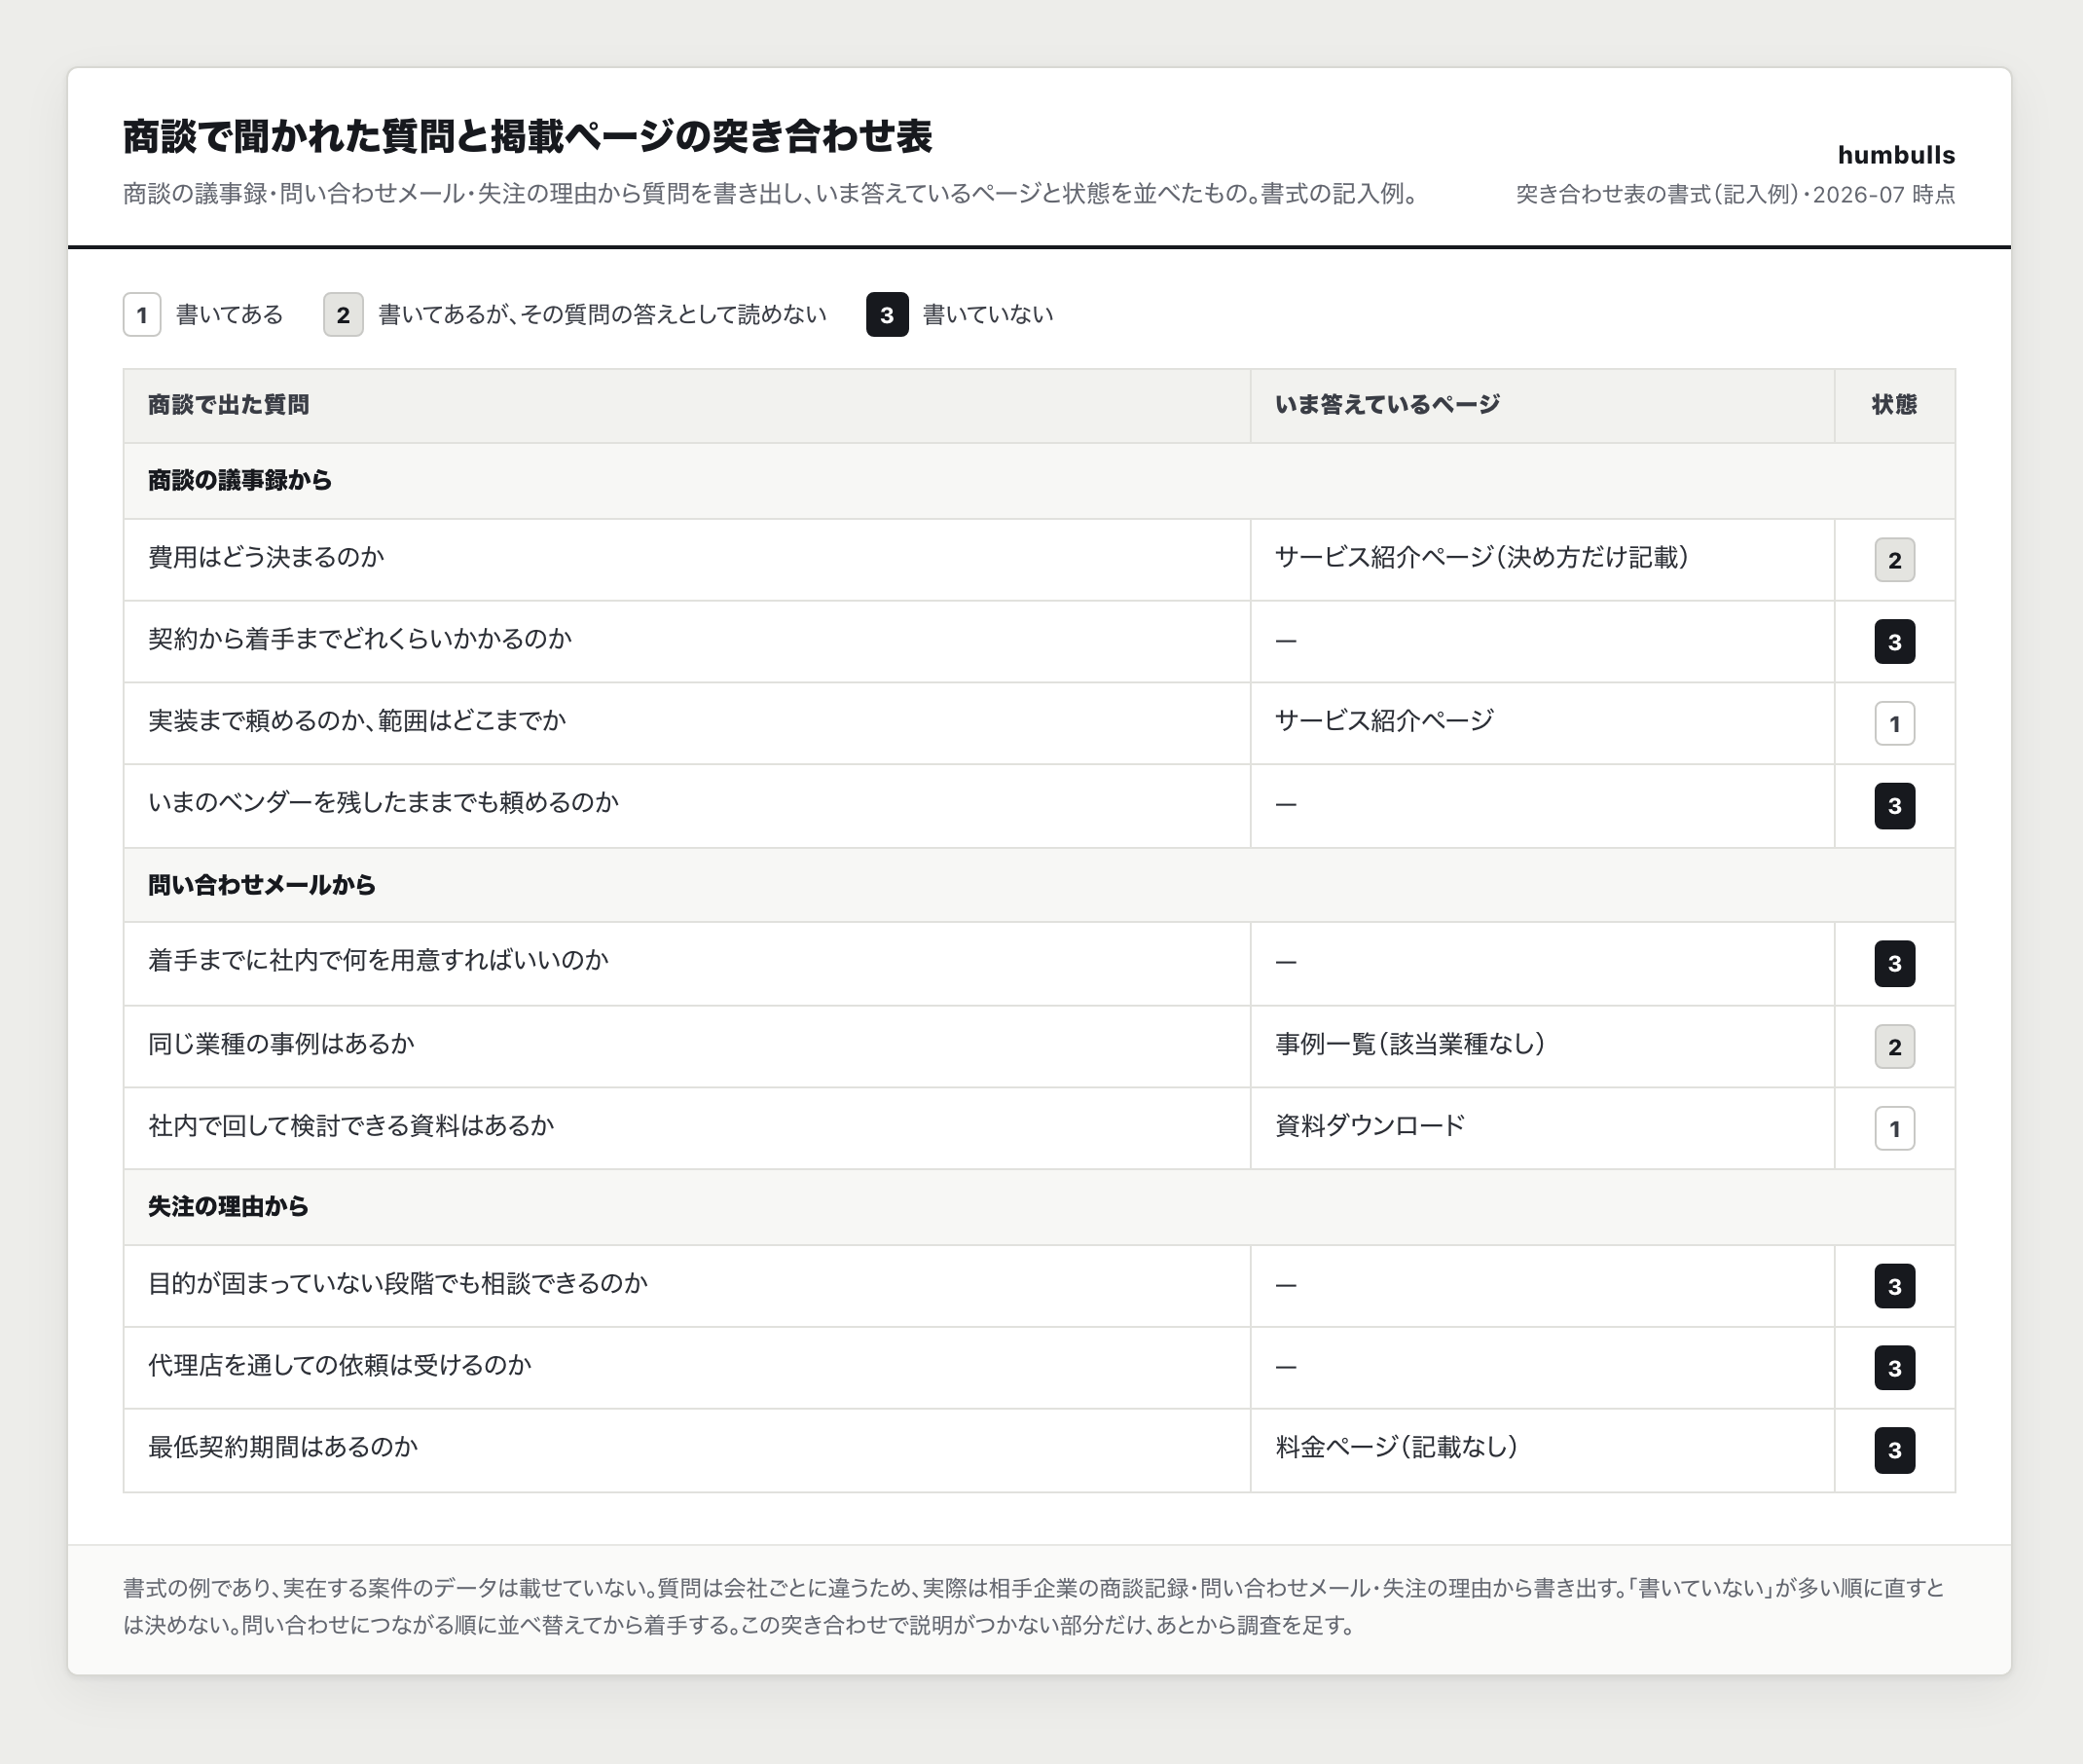2083x1764 pixels.
Task: Click the question 代理店を通しての依頼は受けるのか
Action: 340,1365
